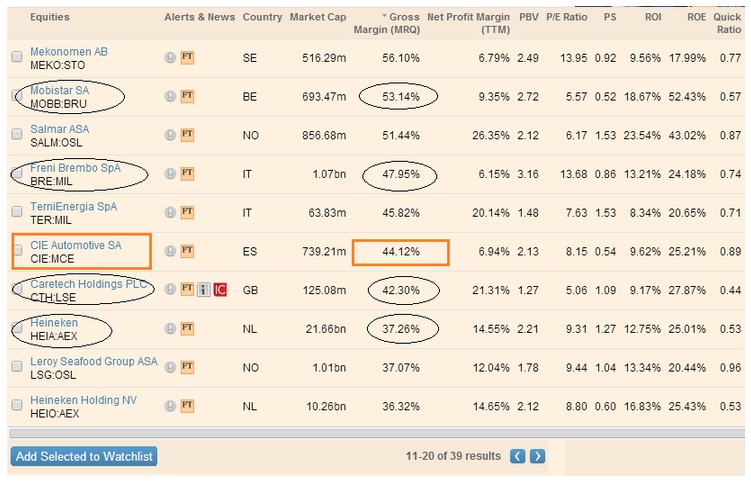Image resolution: width=751 pixels, height=483 pixels.
Task: Open CIE Automotive SA equity link
Action: coord(76,245)
